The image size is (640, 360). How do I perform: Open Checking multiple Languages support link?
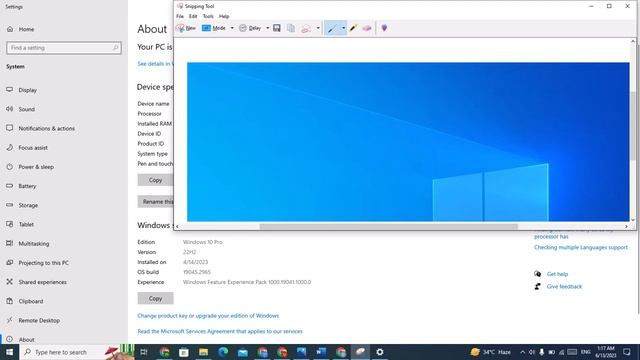coord(581,247)
